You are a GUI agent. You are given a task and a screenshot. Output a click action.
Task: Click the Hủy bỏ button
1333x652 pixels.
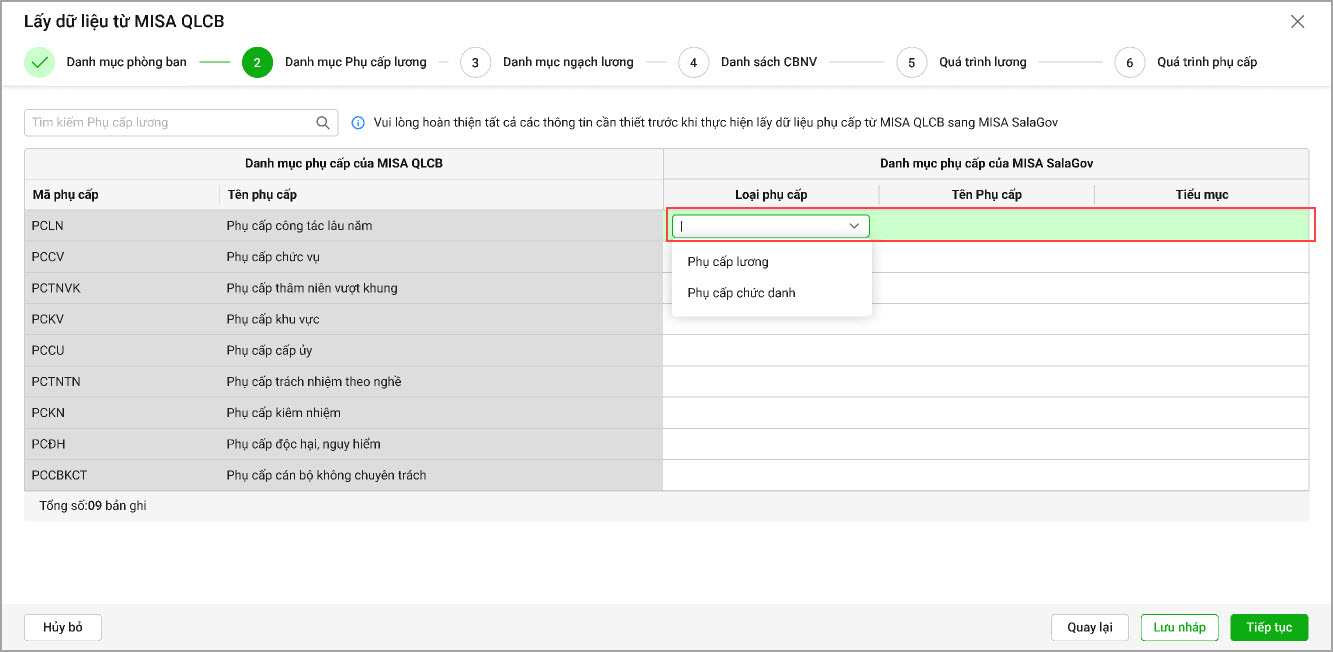coord(63,627)
